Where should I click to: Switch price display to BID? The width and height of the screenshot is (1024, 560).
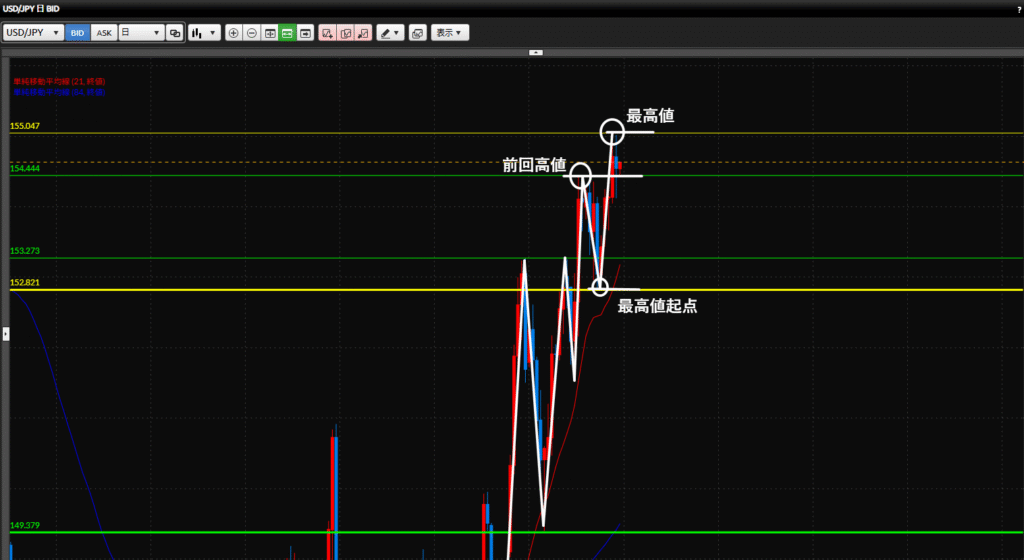pos(78,33)
